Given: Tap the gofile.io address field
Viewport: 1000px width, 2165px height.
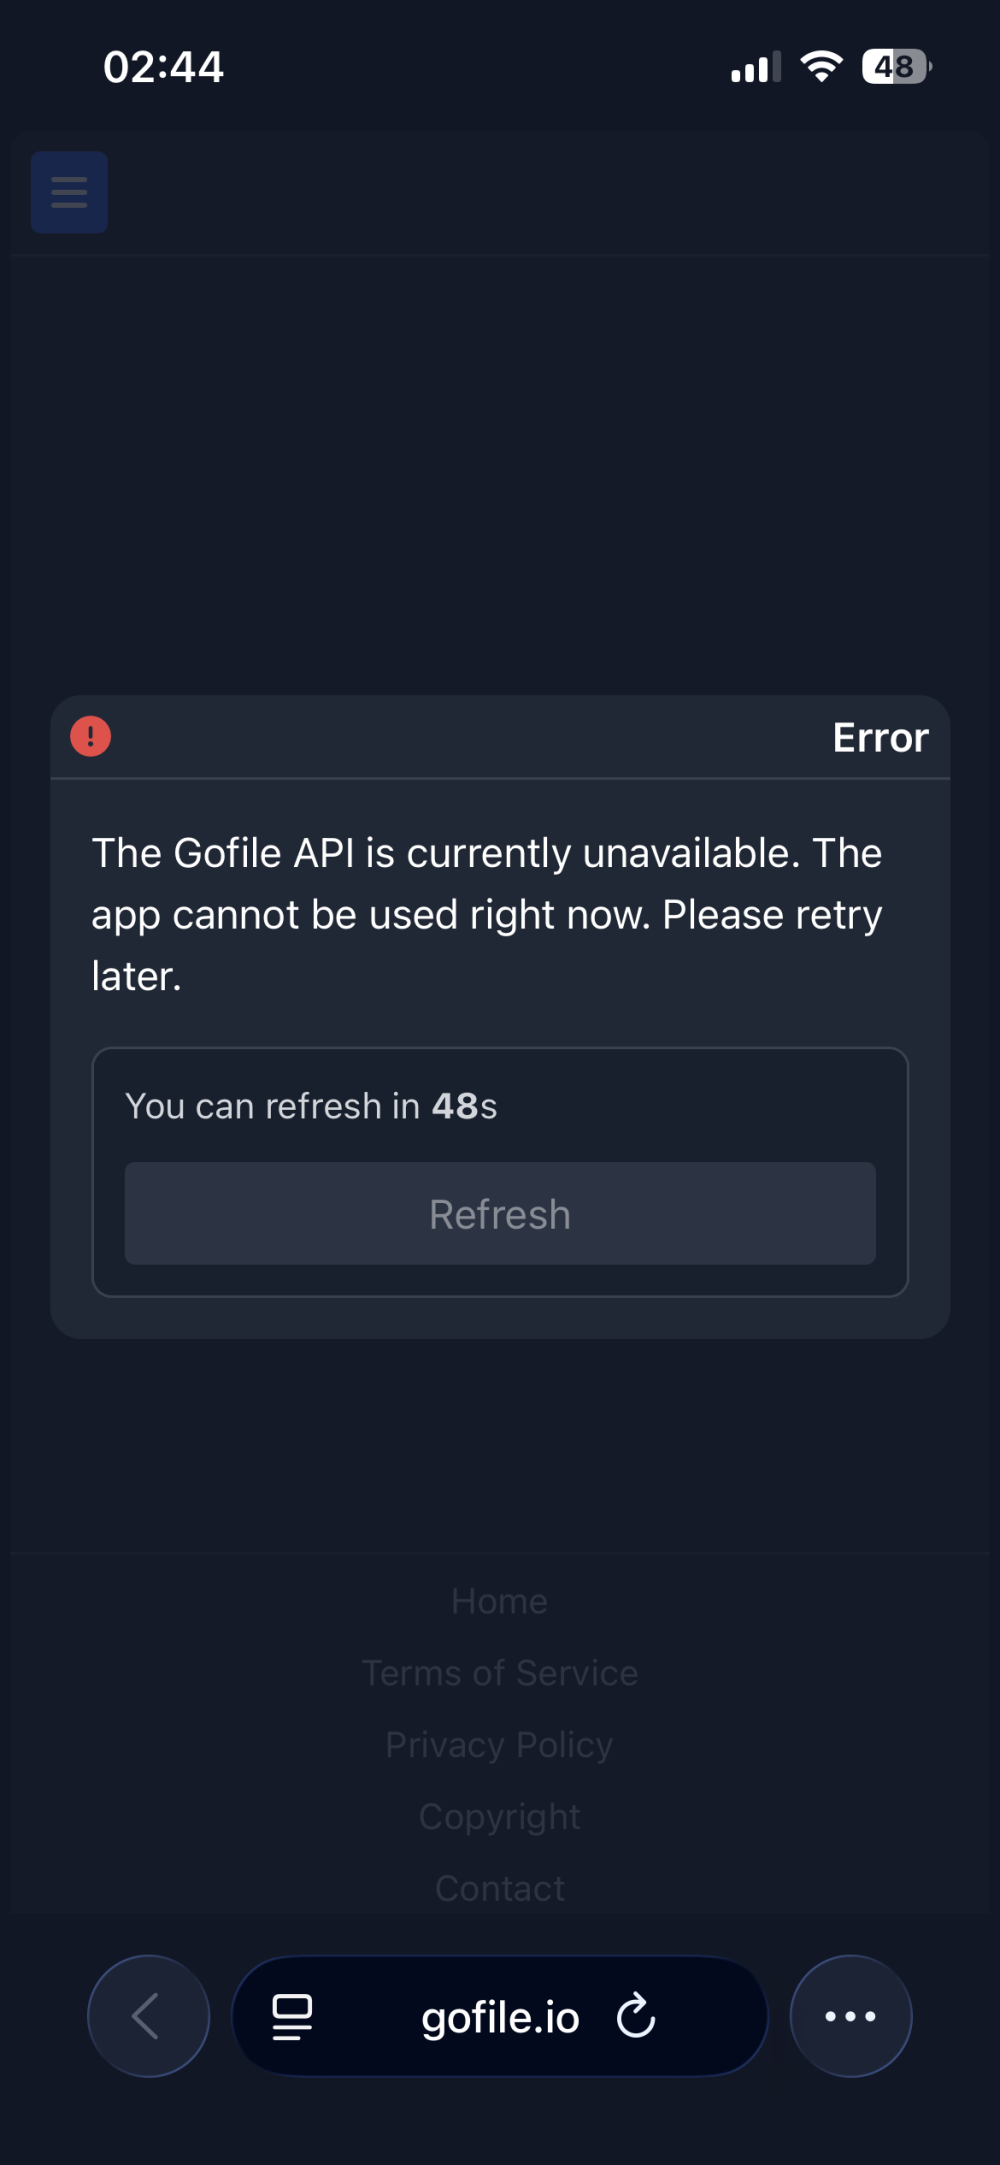Looking at the screenshot, I should [x=500, y=2016].
